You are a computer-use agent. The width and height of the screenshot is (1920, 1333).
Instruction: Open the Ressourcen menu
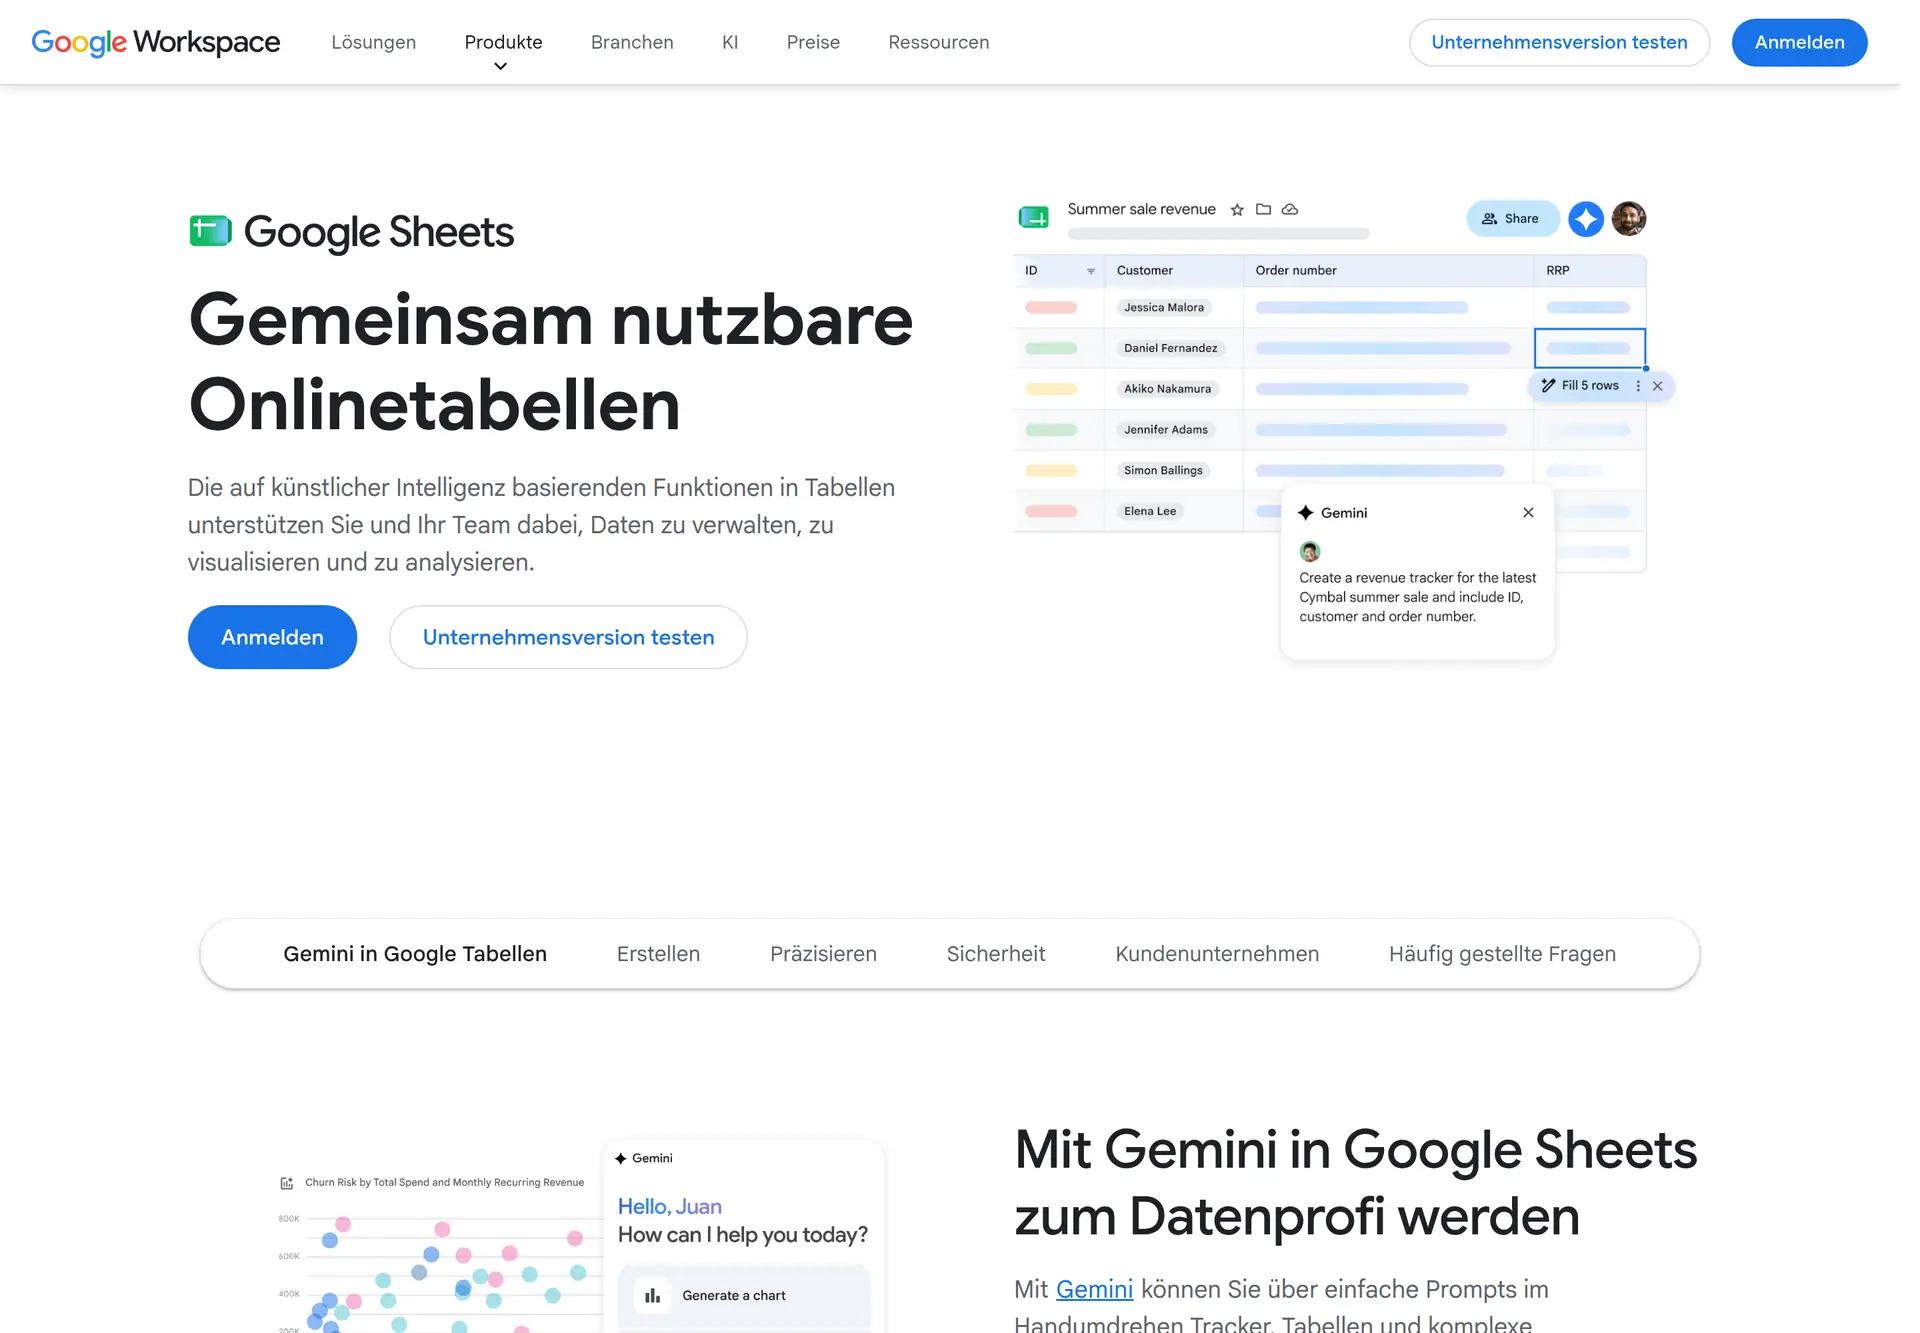[x=939, y=42]
